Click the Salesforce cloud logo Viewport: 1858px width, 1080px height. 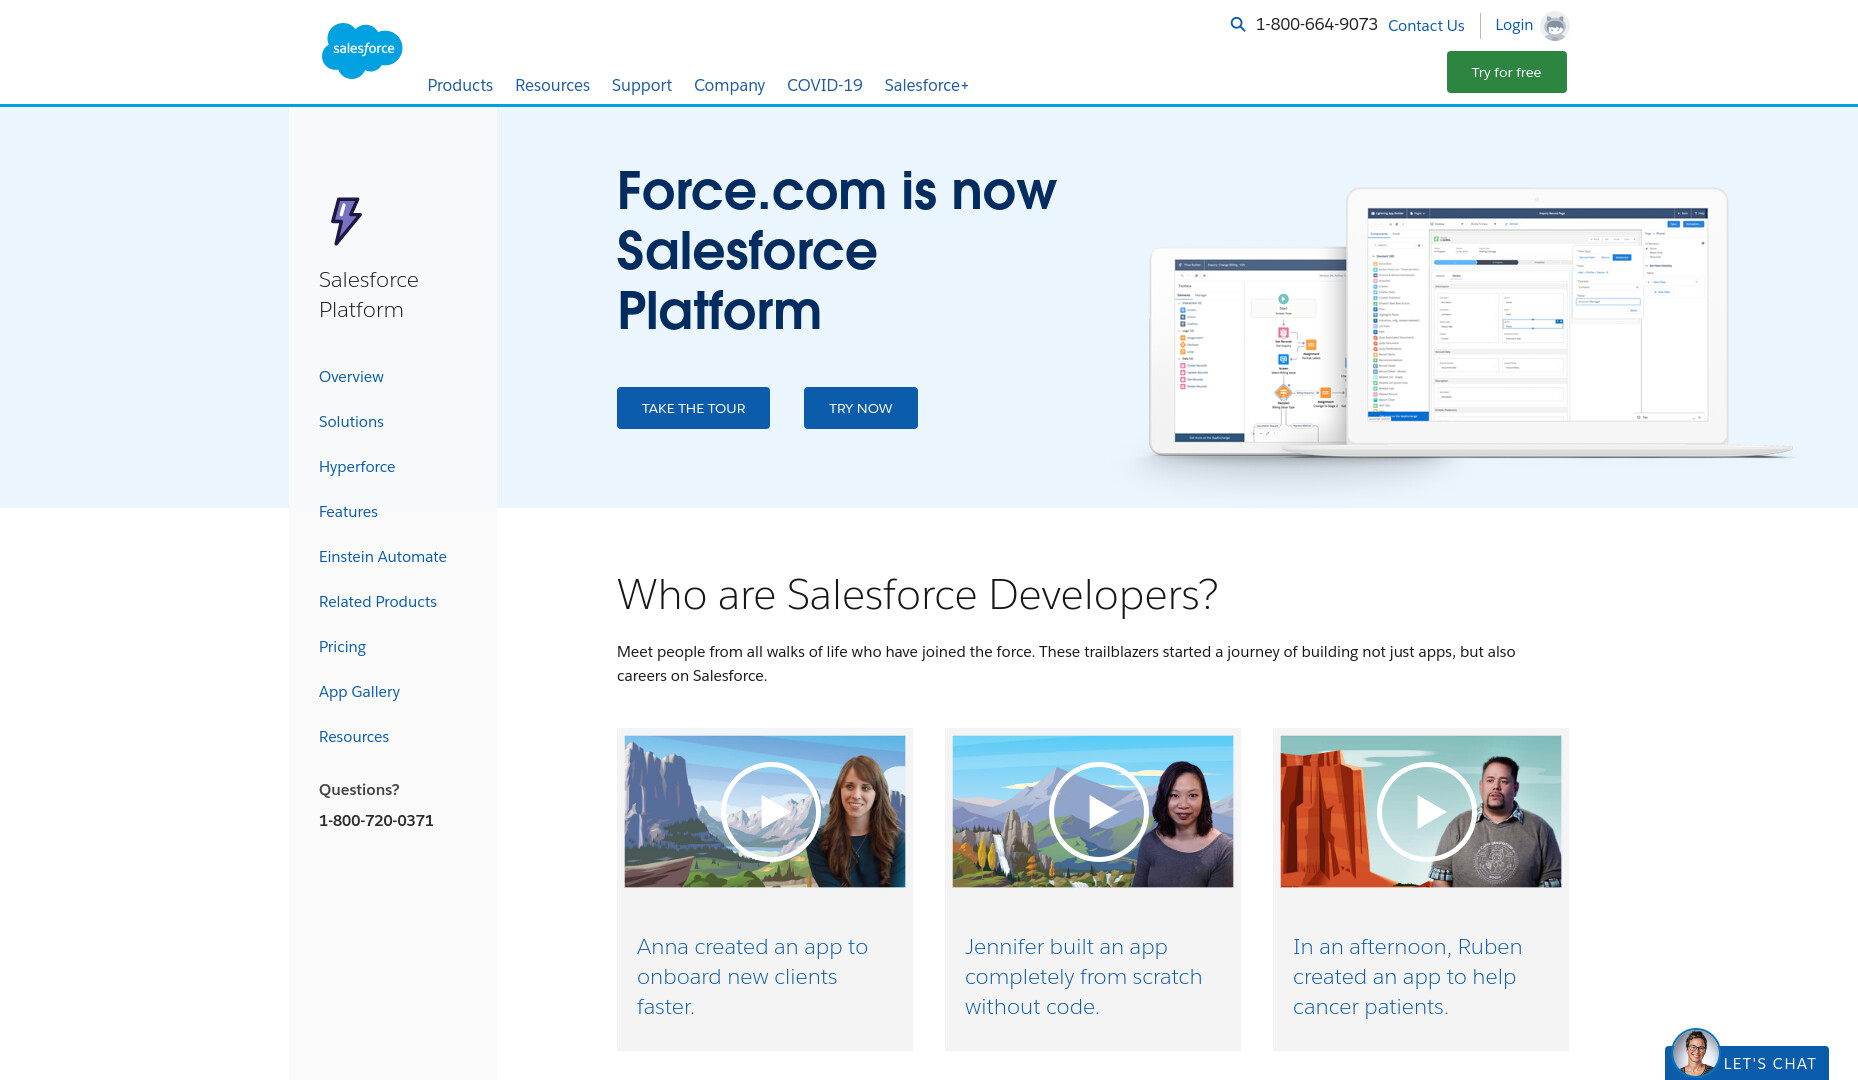tap(362, 50)
